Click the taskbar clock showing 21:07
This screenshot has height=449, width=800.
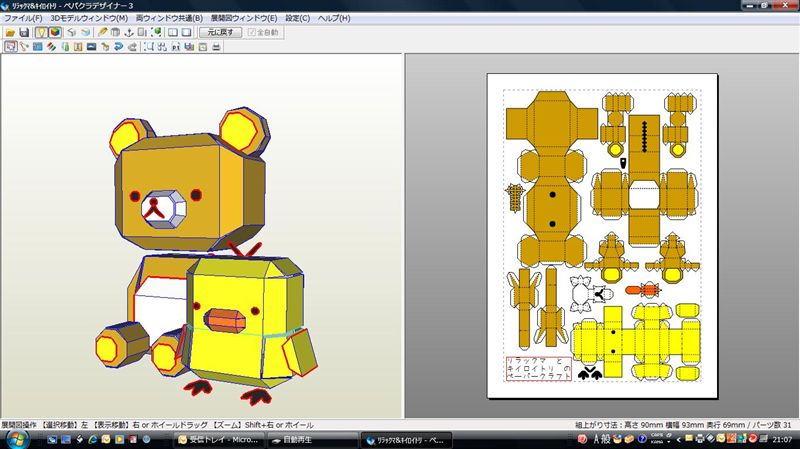click(782, 439)
